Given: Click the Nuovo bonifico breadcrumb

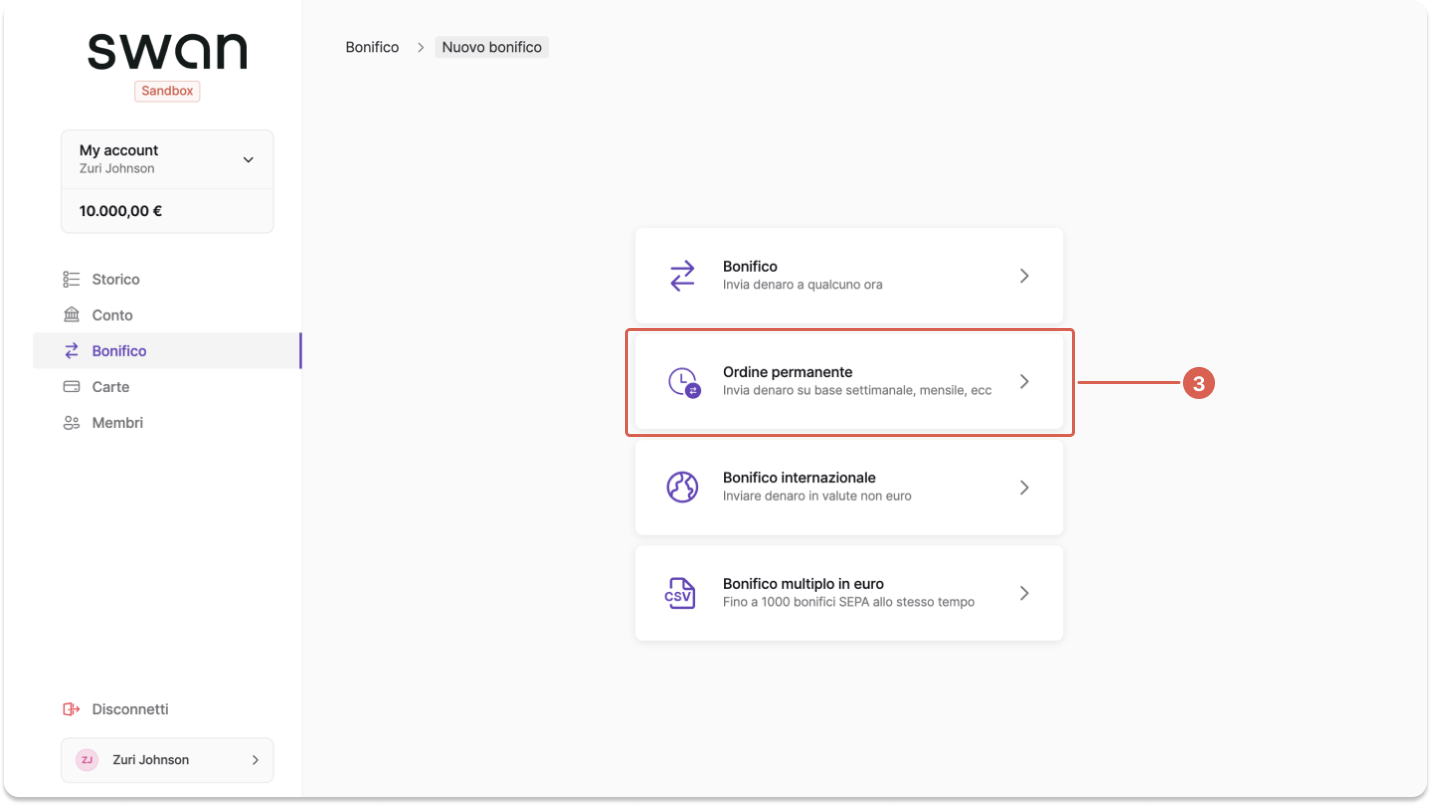Looking at the screenshot, I should click(492, 47).
